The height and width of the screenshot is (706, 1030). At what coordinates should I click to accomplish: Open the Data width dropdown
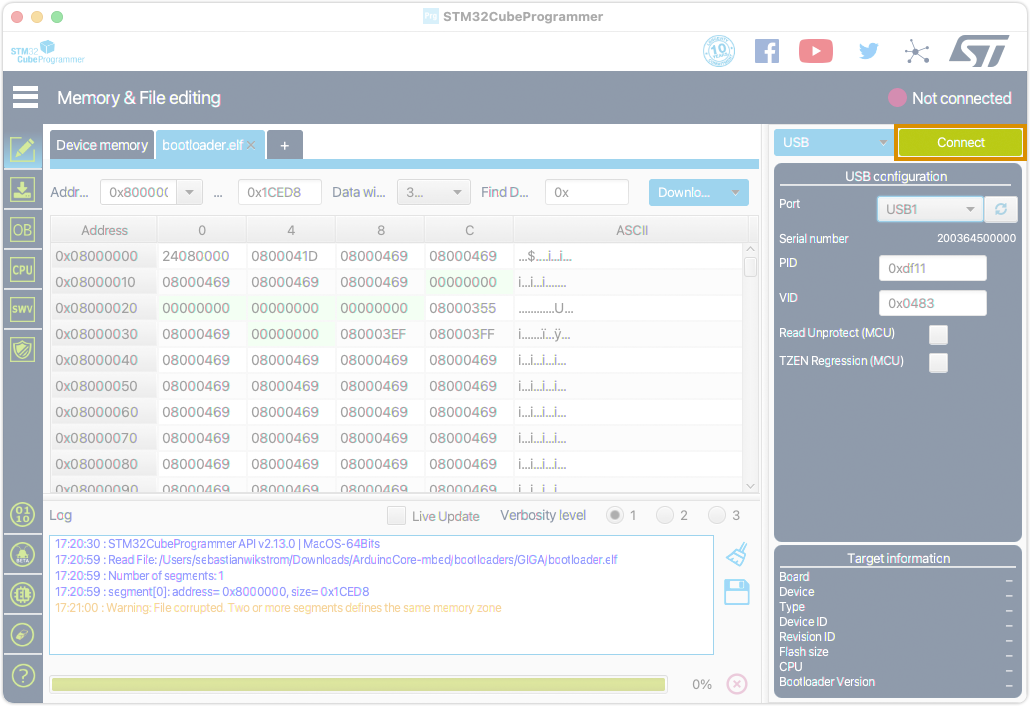coord(434,192)
